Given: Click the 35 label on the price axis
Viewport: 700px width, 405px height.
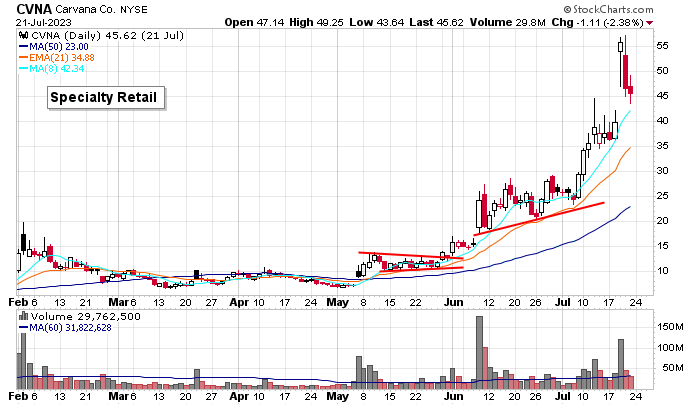Looking at the screenshot, I should click(x=662, y=146).
